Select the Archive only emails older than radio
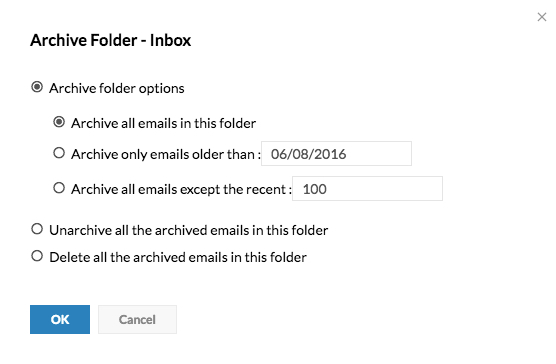This screenshot has height=364, width=556. [x=59, y=153]
